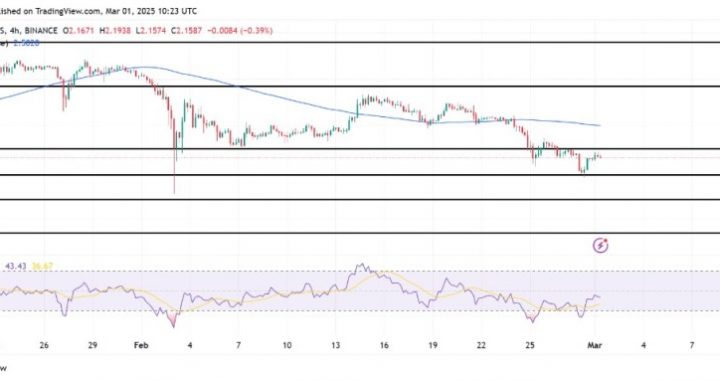Click the "26" date axis label

44,345
